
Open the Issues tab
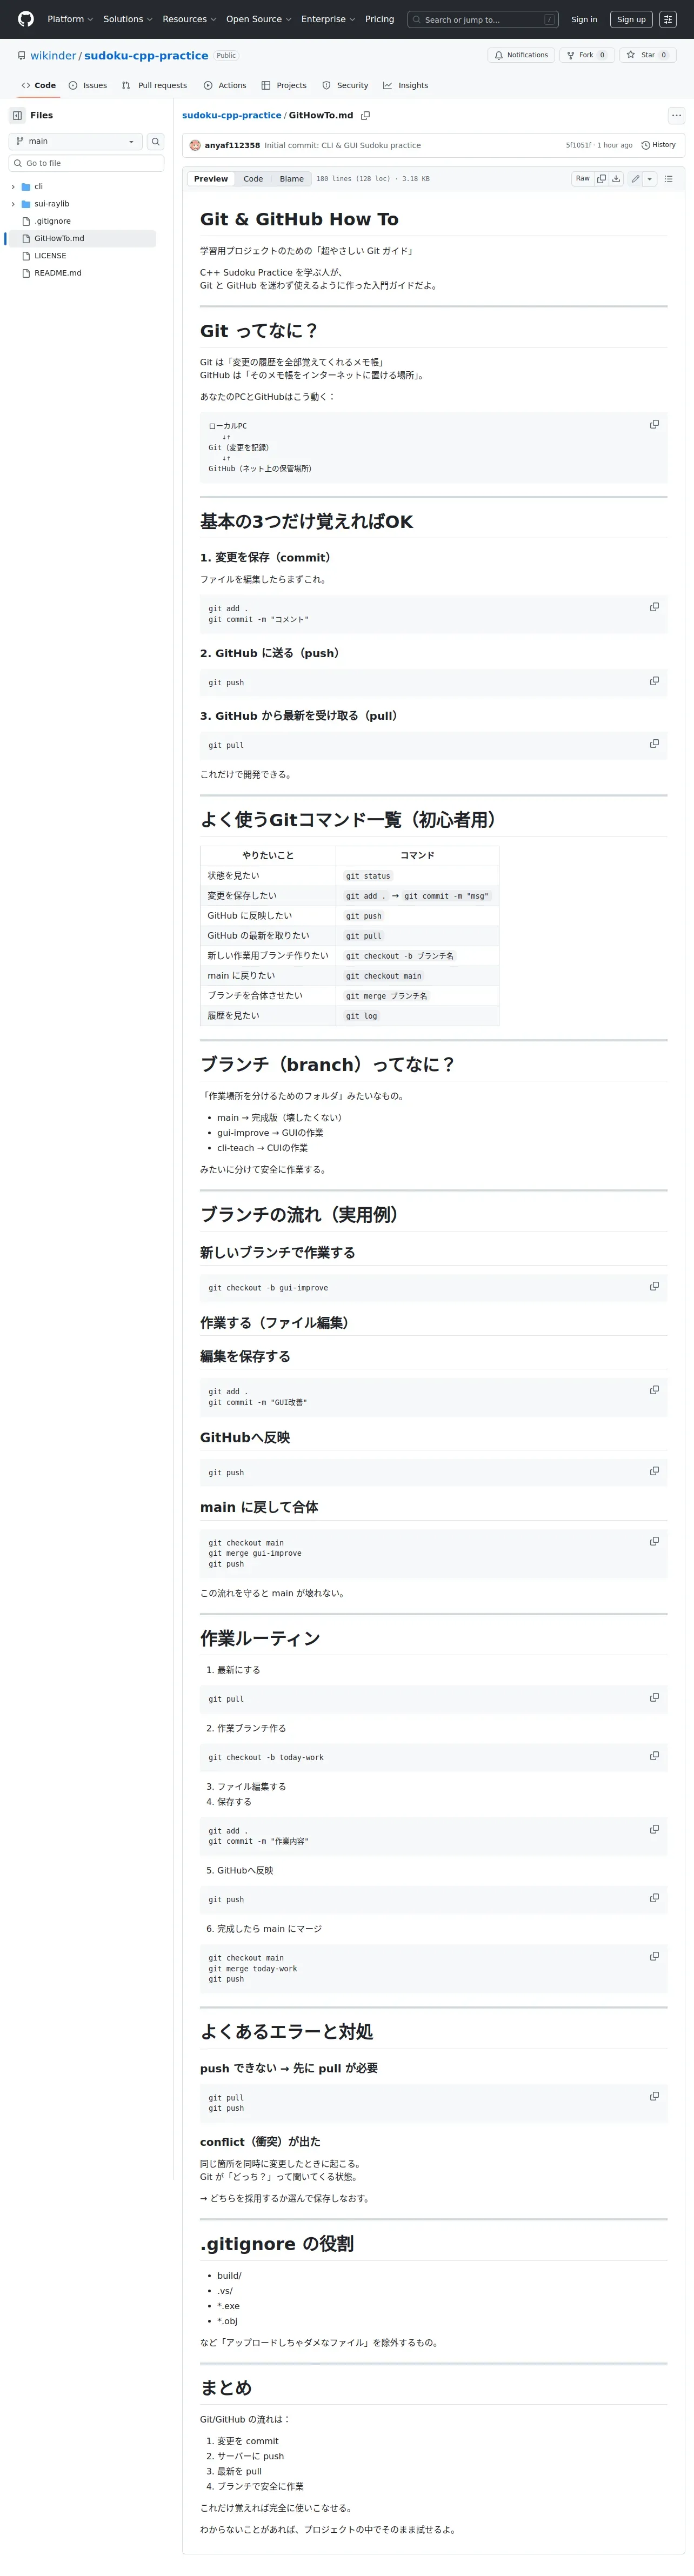pos(88,86)
